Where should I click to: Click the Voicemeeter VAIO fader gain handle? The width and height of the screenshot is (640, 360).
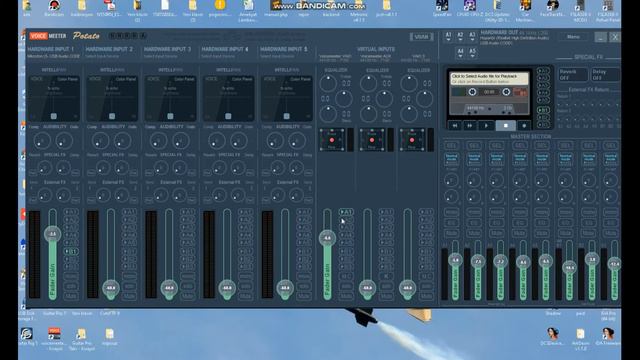click(327, 238)
